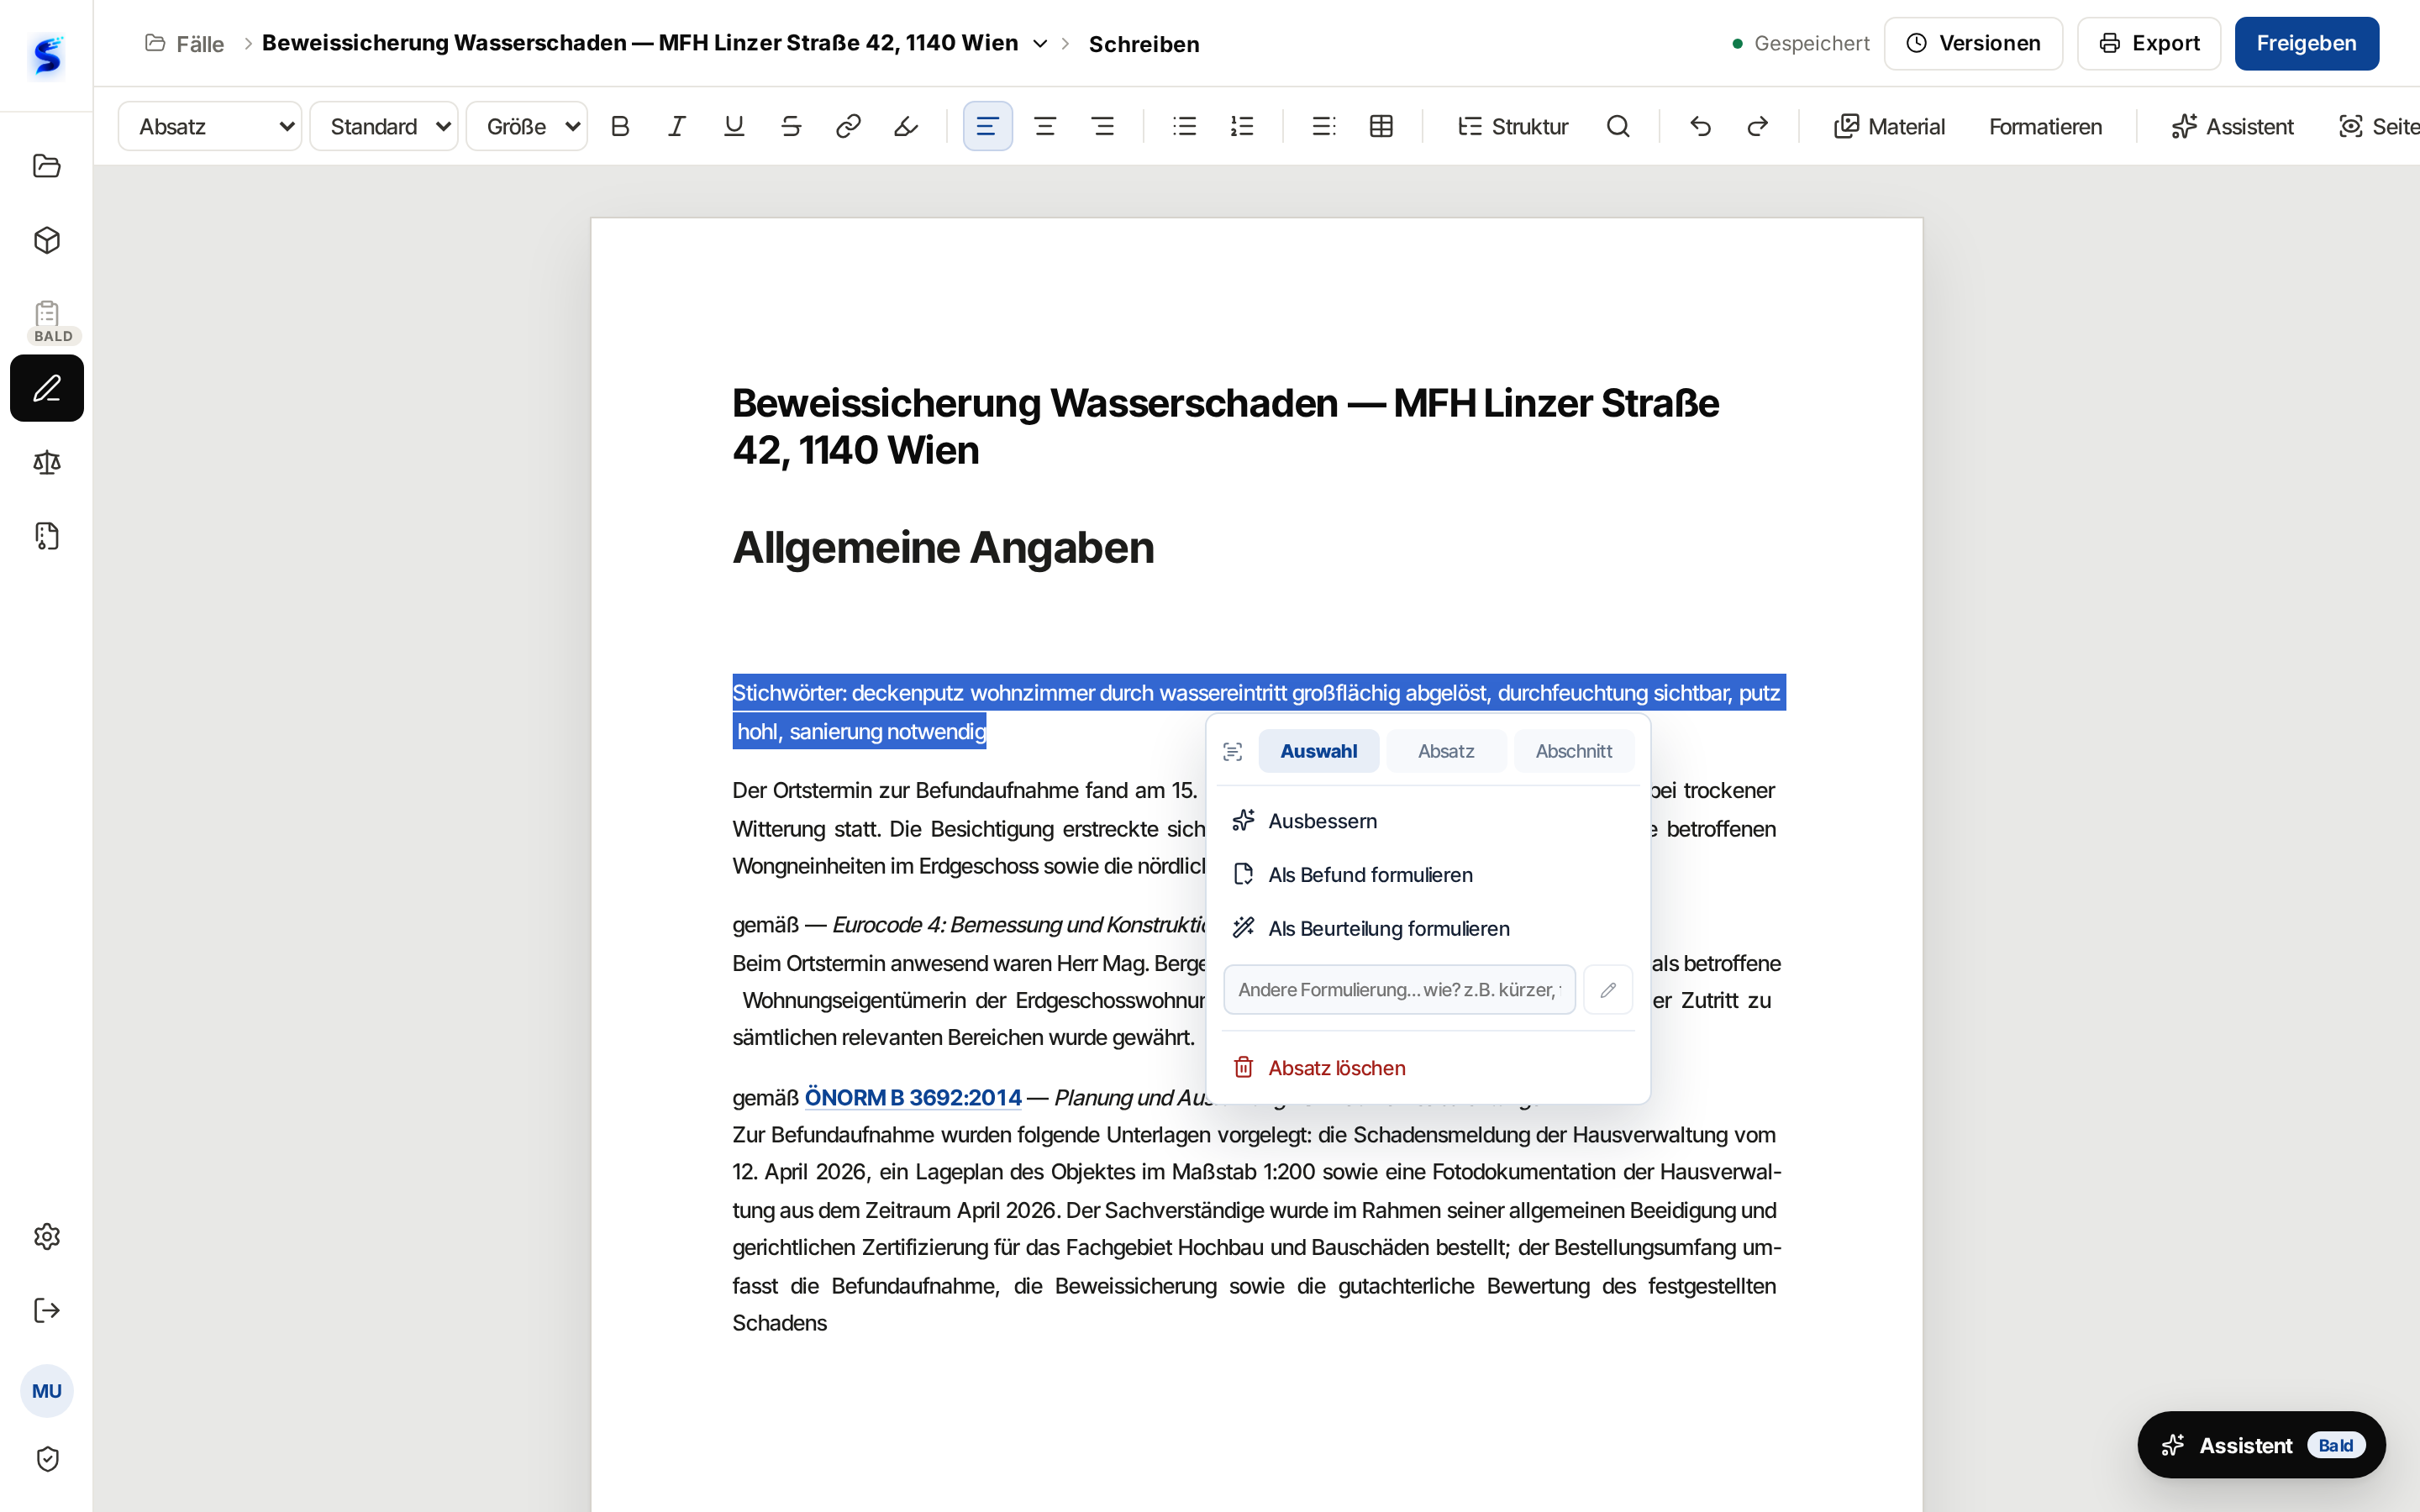The width and height of the screenshot is (2420, 1512).
Task: Click the scope icon left of Auswahl
Action: tap(1233, 752)
